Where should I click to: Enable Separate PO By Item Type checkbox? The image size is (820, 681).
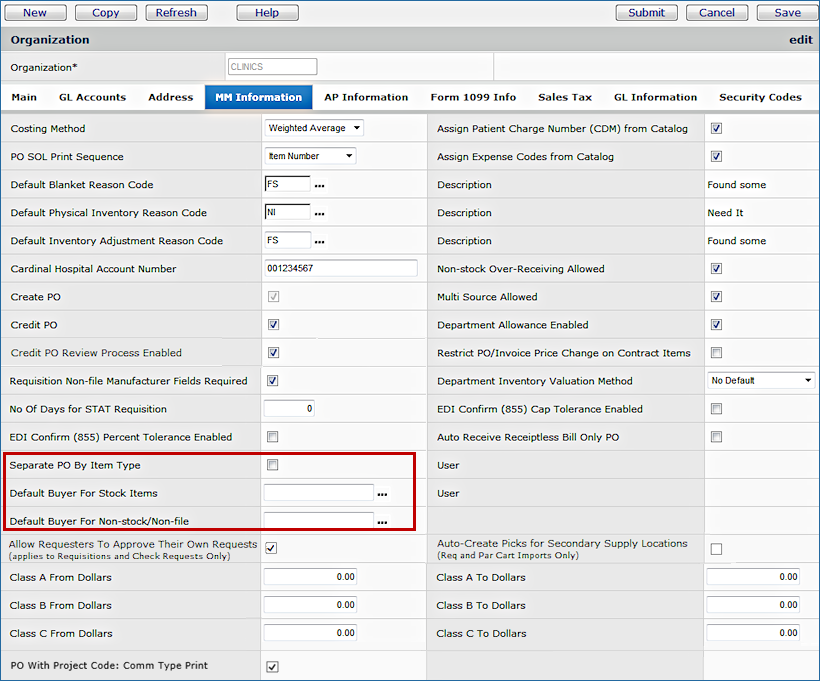273,465
